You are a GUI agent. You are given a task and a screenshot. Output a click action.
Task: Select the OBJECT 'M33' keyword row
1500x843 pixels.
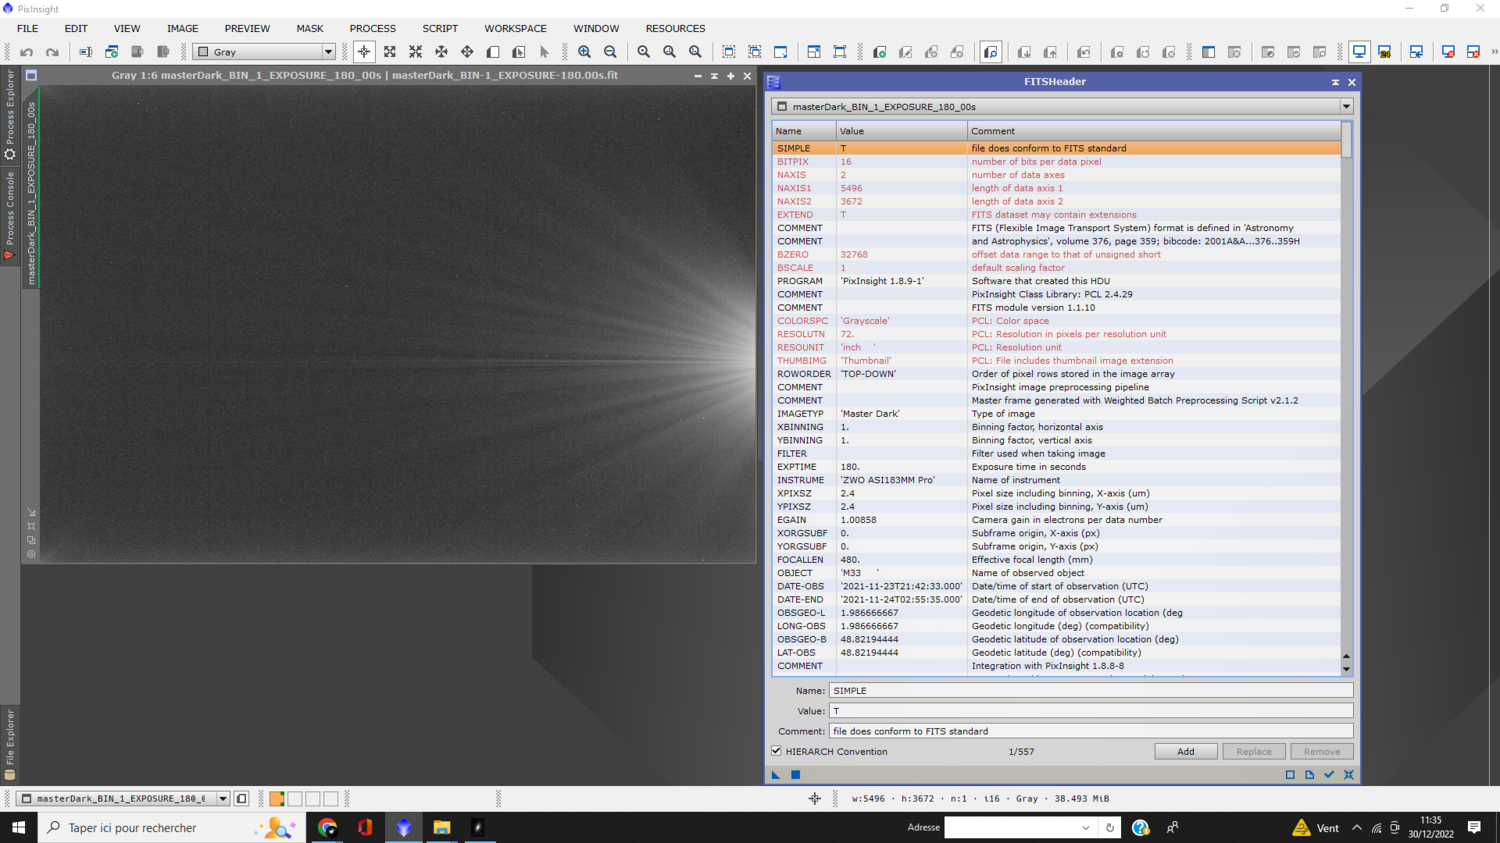click(x=1056, y=573)
